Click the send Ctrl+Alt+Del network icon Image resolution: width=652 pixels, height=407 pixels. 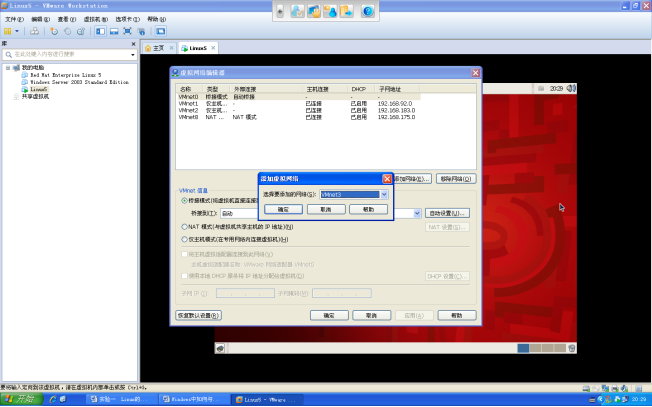(x=35, y=31)
